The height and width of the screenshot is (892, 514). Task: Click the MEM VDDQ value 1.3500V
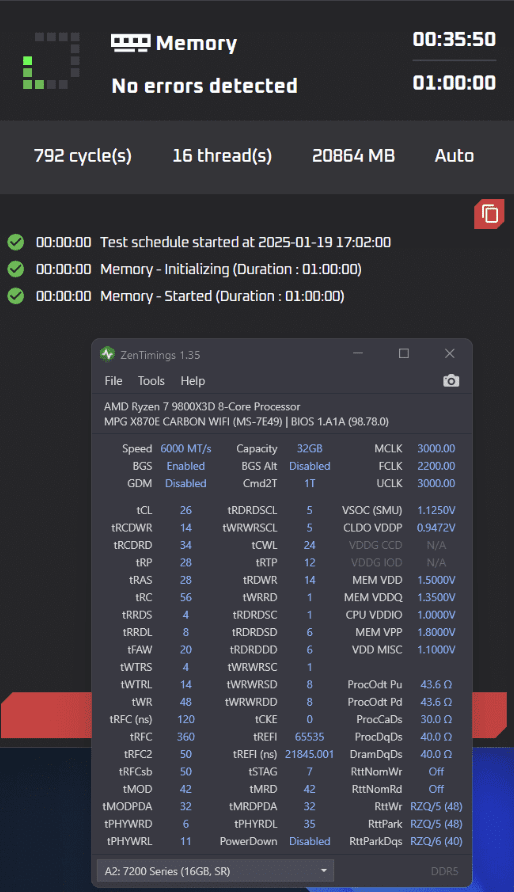coord(436,597)
